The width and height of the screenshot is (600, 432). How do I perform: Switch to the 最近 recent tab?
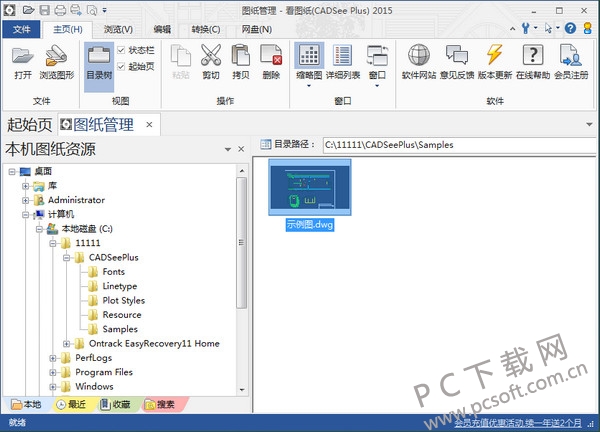72,404
